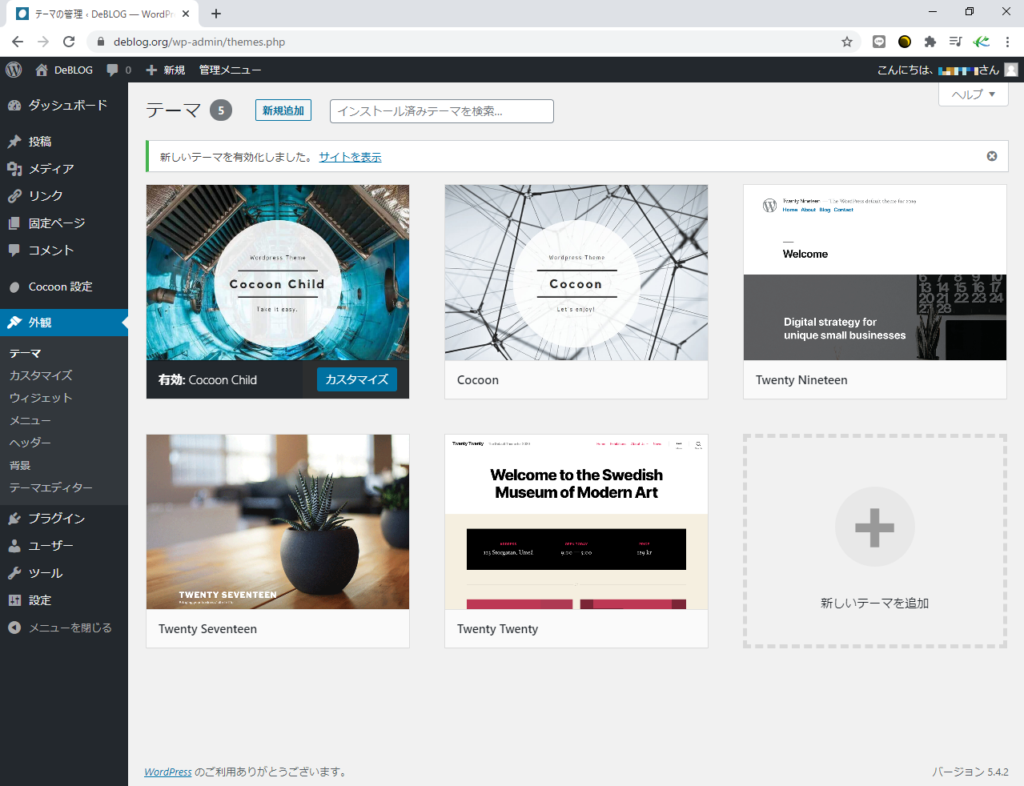
Task: Open the DeBLOG site name menu
Action: [x=73, y=70]
